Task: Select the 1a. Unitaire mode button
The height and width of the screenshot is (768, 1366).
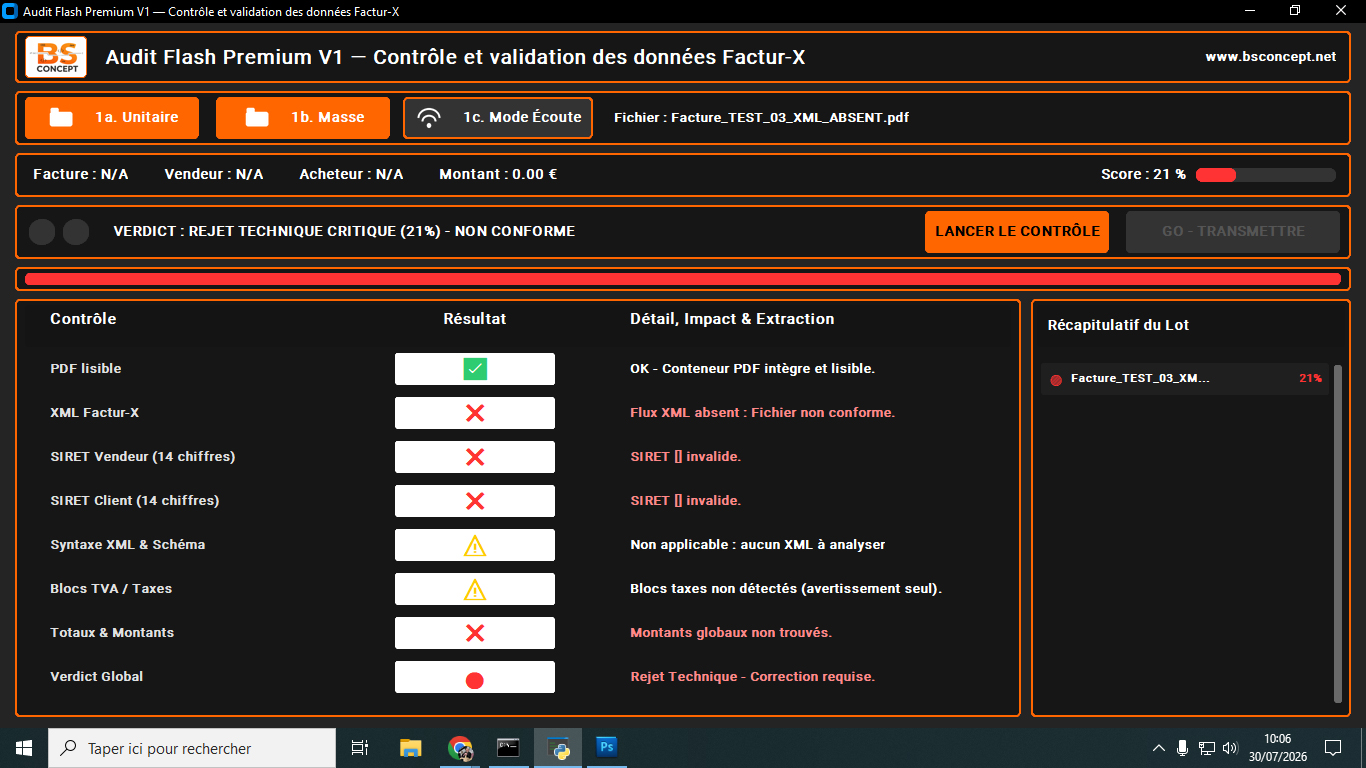Action: point(112,118)
